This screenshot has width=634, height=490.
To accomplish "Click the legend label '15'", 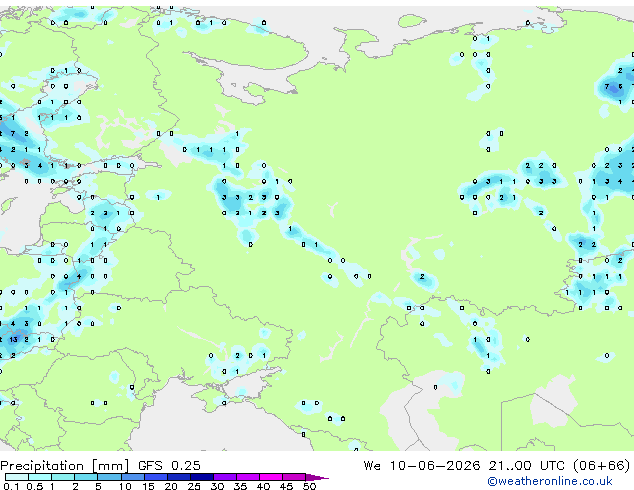I will coord(148,486).
